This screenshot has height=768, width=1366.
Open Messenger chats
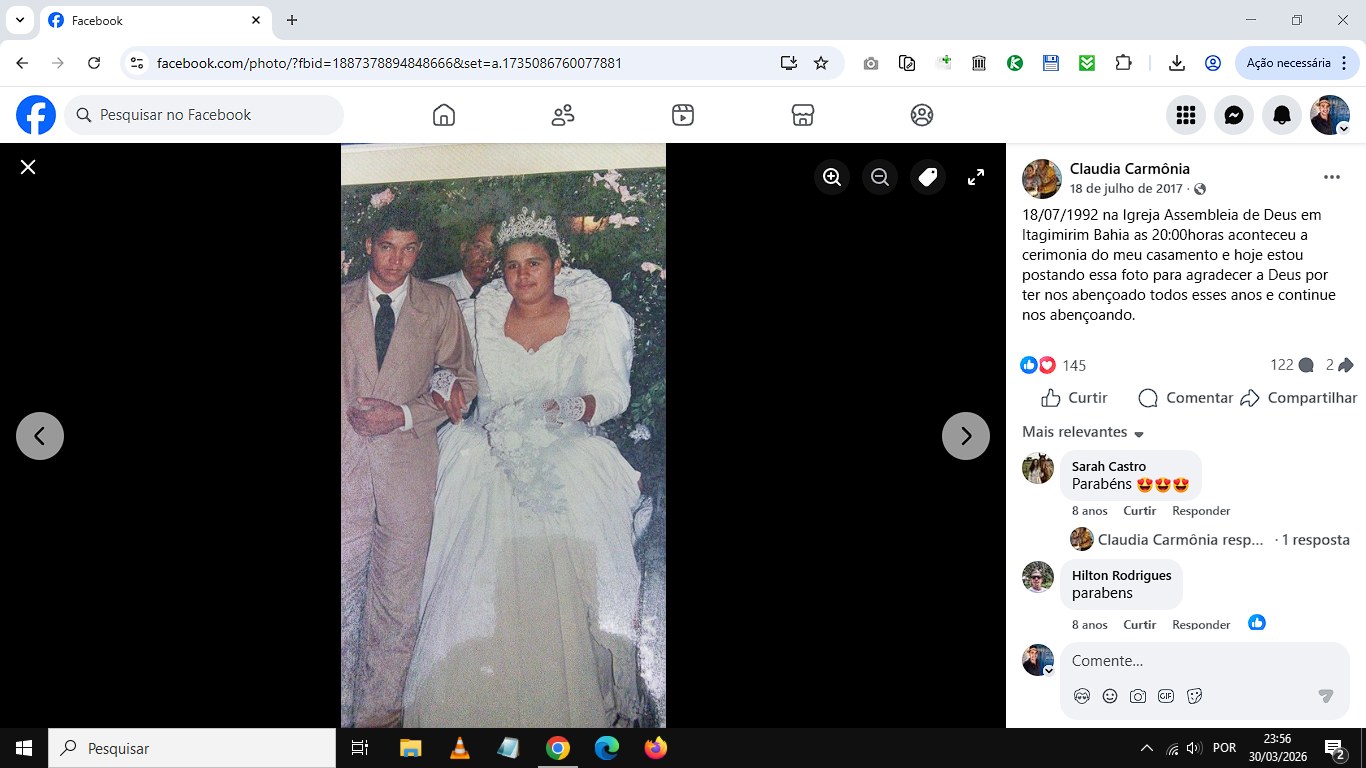[1234, 115]
